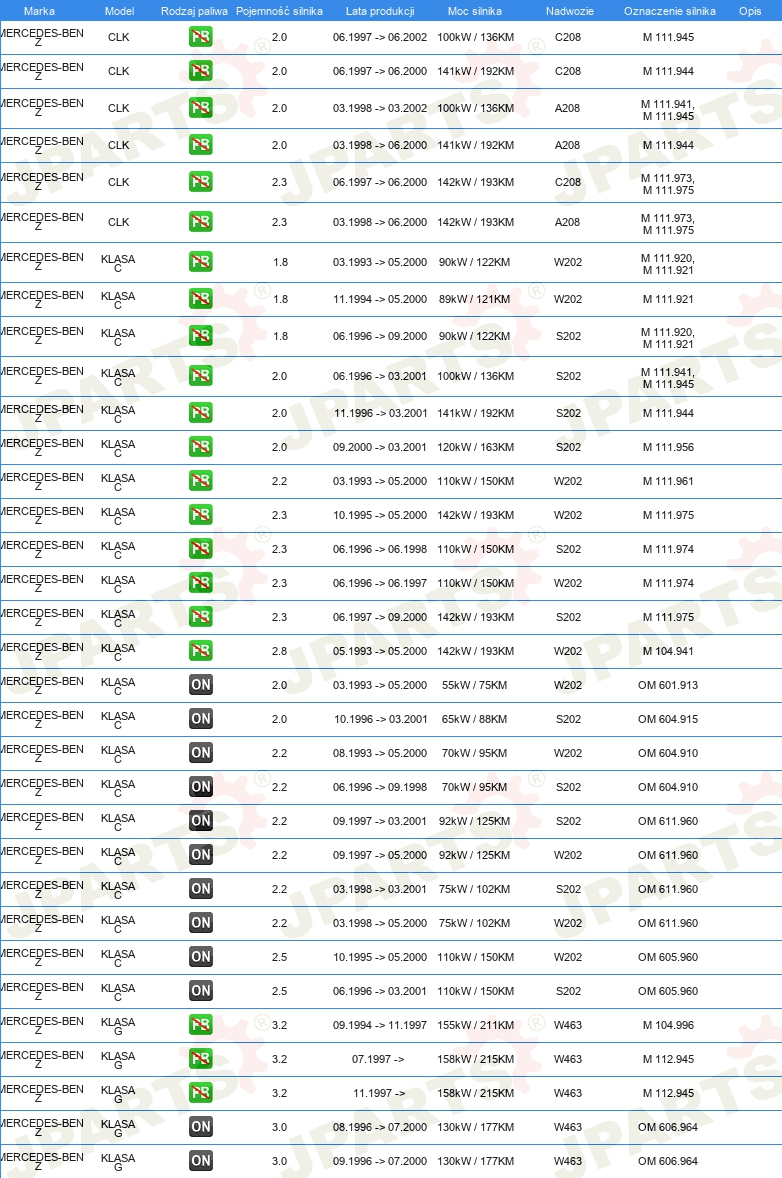Click the production years '11.1994 -> 05.2000'

380,299
